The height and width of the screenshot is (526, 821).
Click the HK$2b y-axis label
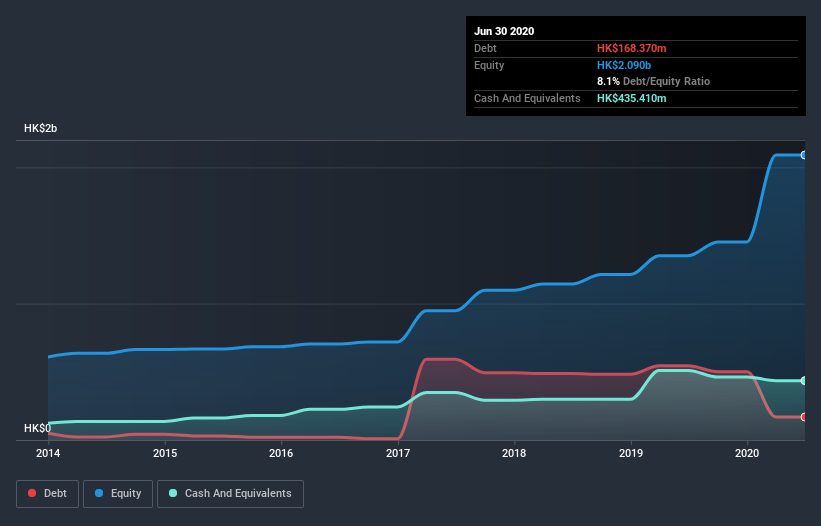pyautogui.click(x=40, y=128)
